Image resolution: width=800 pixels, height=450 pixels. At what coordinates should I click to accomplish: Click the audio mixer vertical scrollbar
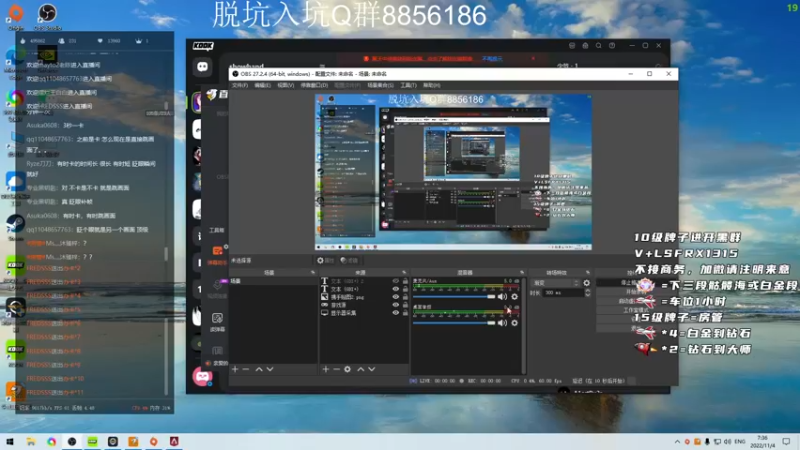(523, 325)
